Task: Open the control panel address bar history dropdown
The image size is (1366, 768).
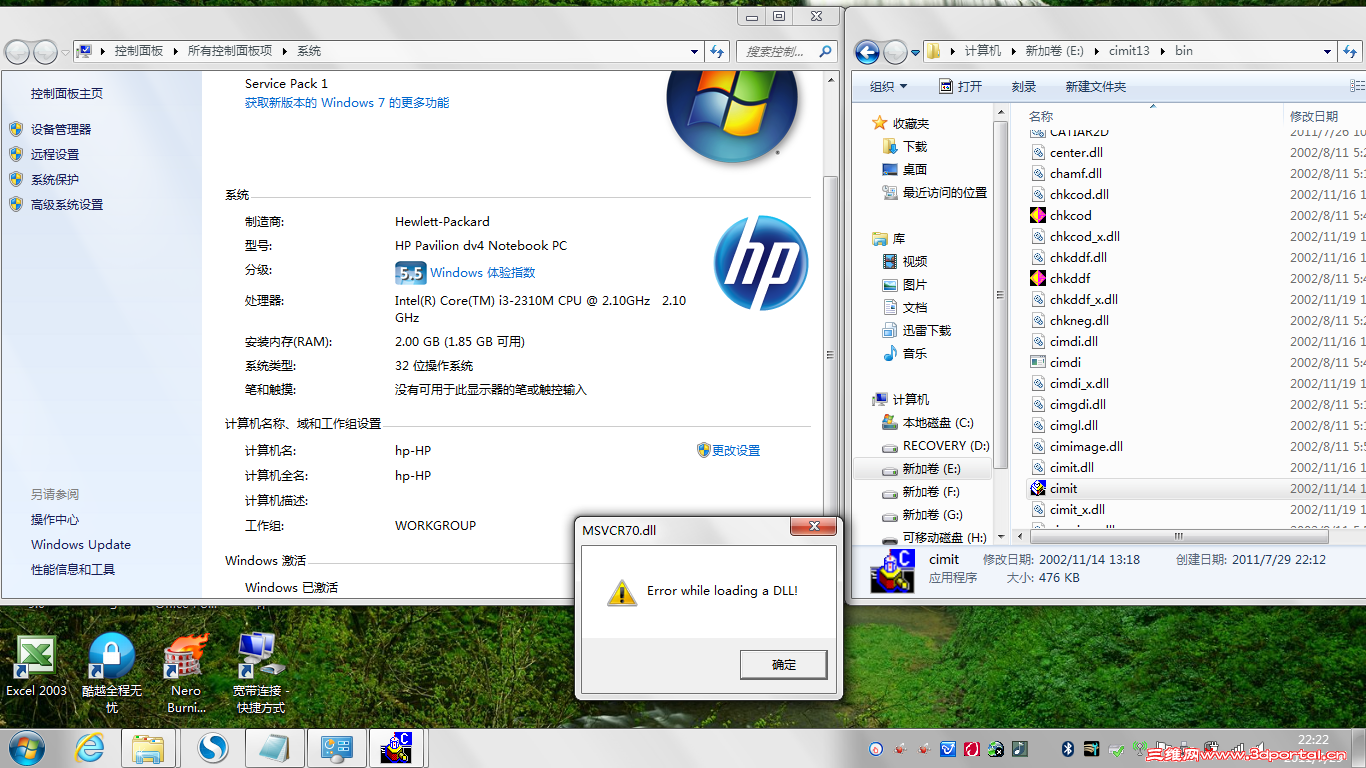Action: point(695,51)
